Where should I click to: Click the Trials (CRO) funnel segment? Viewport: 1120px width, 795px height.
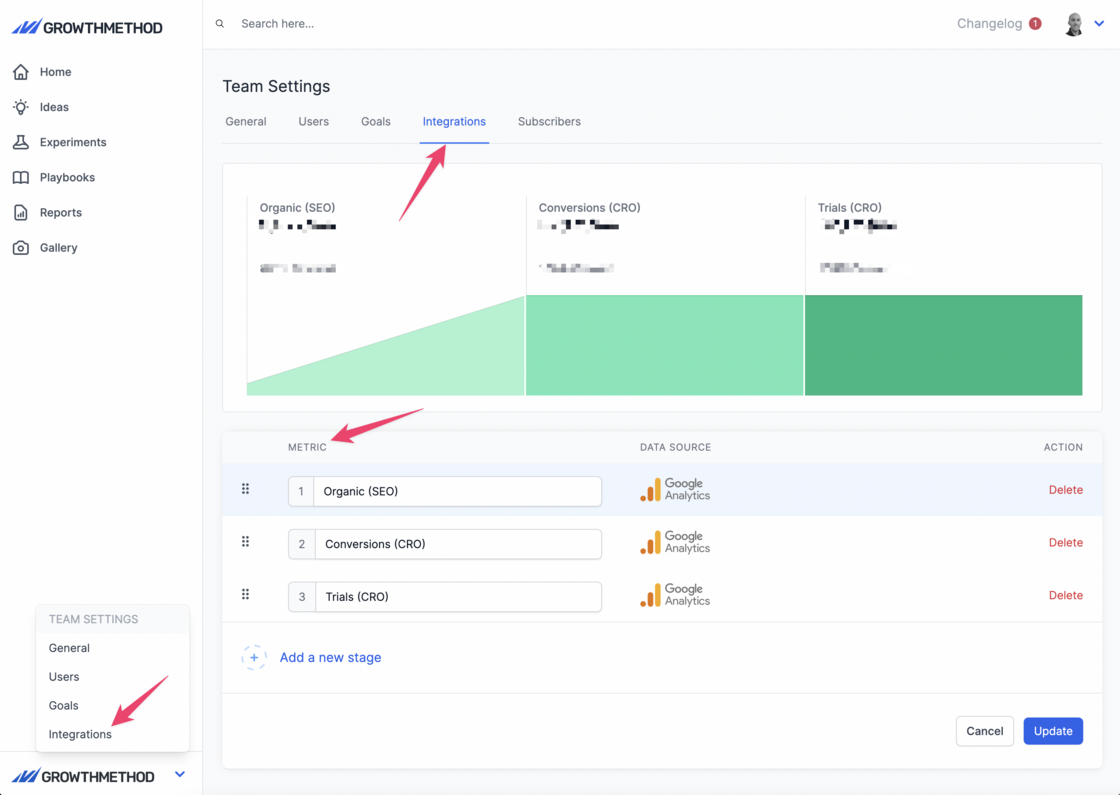click(x=944, y=345)
